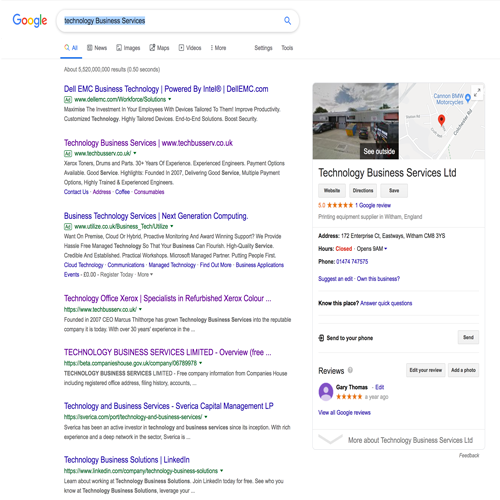Open View all Google reviews link
Image resolution: width=500 pixels, height=500 pixels.
344,413
